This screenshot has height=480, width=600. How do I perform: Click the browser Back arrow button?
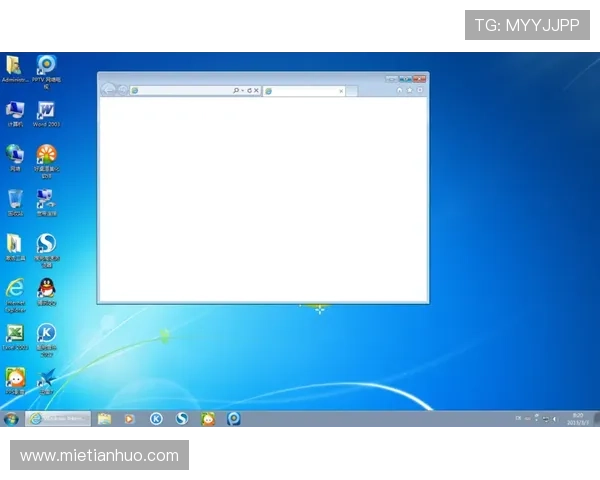click(108, 90)
